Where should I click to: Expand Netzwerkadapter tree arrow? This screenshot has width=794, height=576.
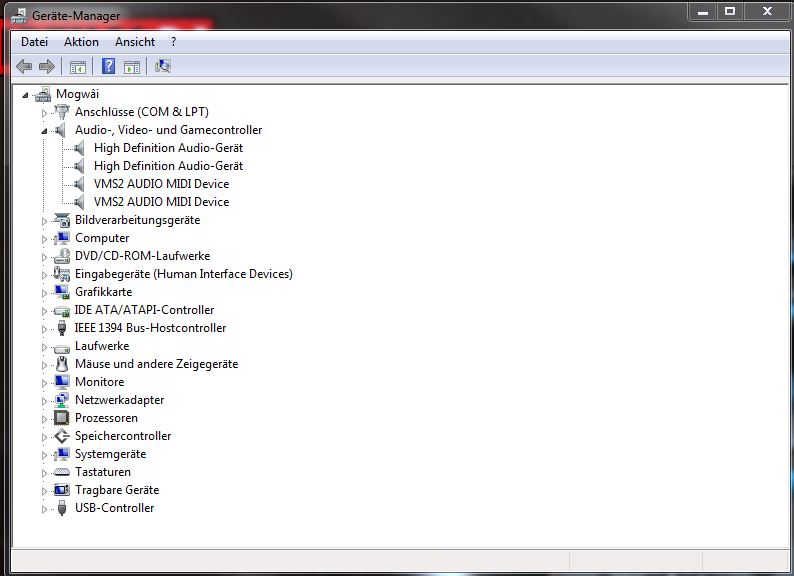44,401
